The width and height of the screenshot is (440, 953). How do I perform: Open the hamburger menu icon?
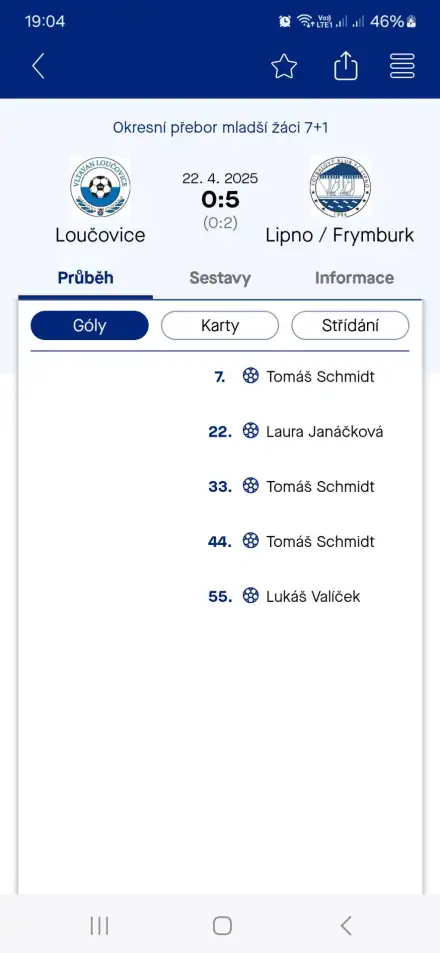pyautogui.click(x=402, y=66)
